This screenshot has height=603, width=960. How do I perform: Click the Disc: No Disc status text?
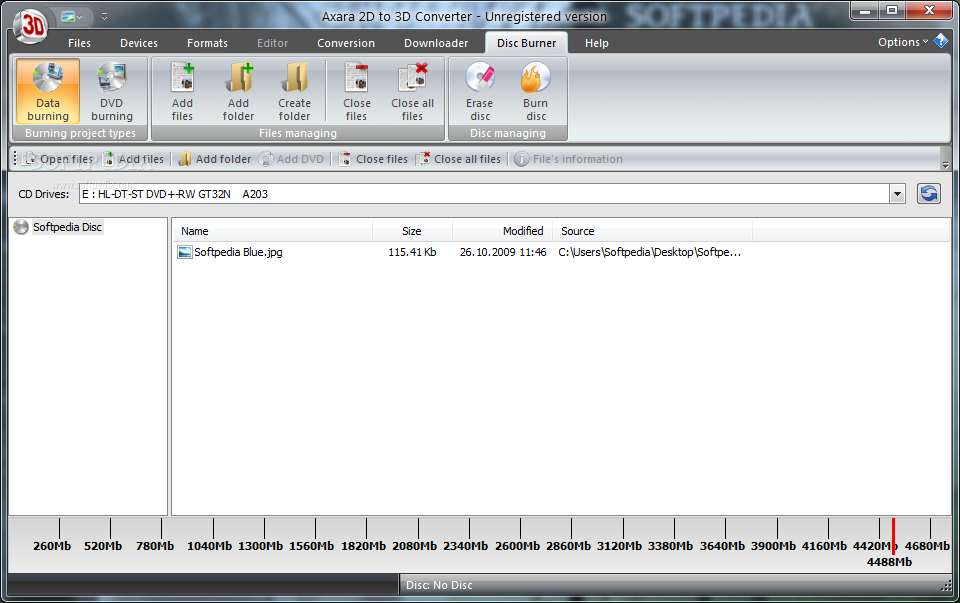[x=439, y=585]
